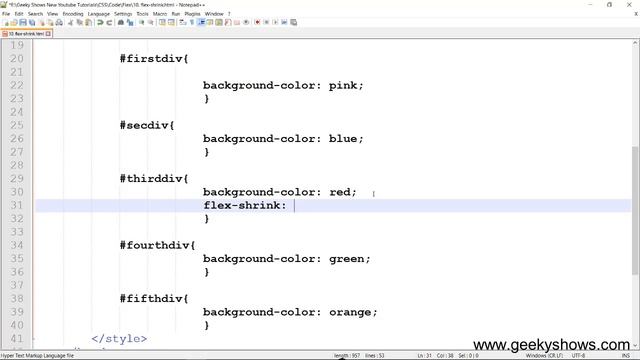Open the File menu
Image resolution: width=640 pixels, height=360 pixels.
(6, 14)
